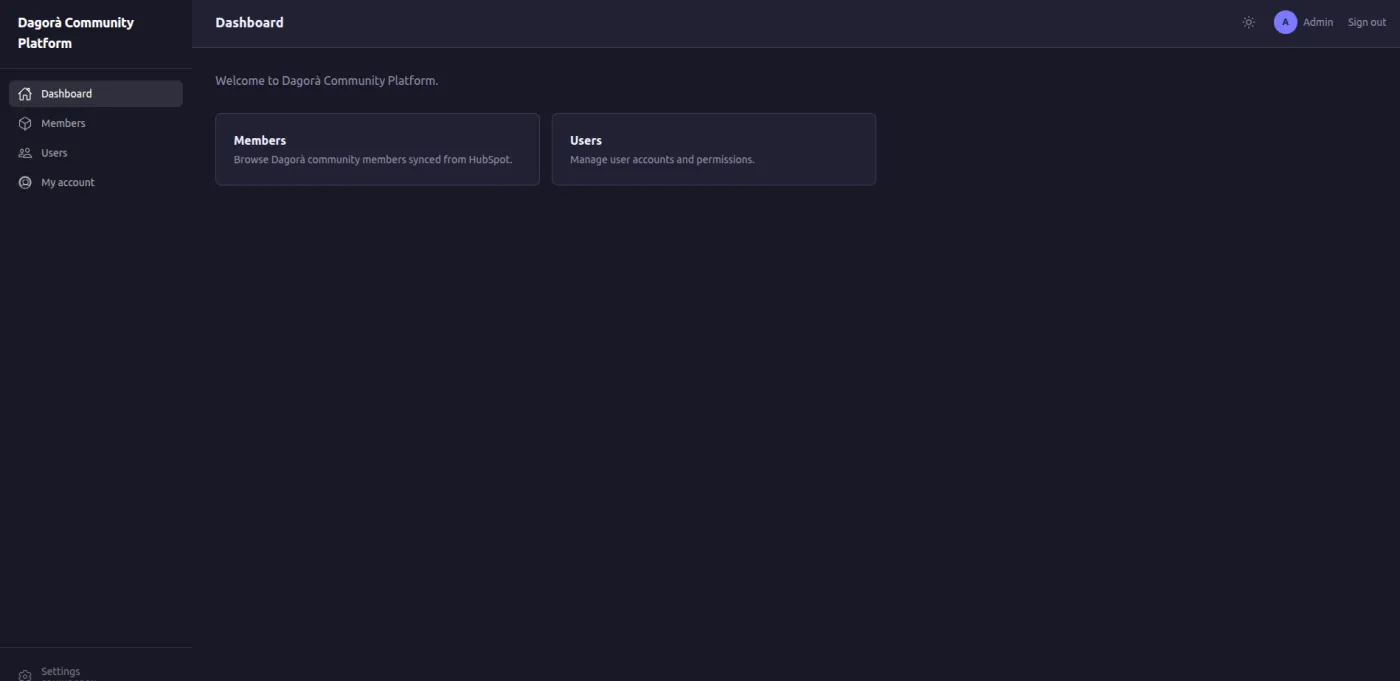Click the 'Welcome to Dagorà Community Platform.' text
This screenshot has height=681, width=1400.
[326, 80]
